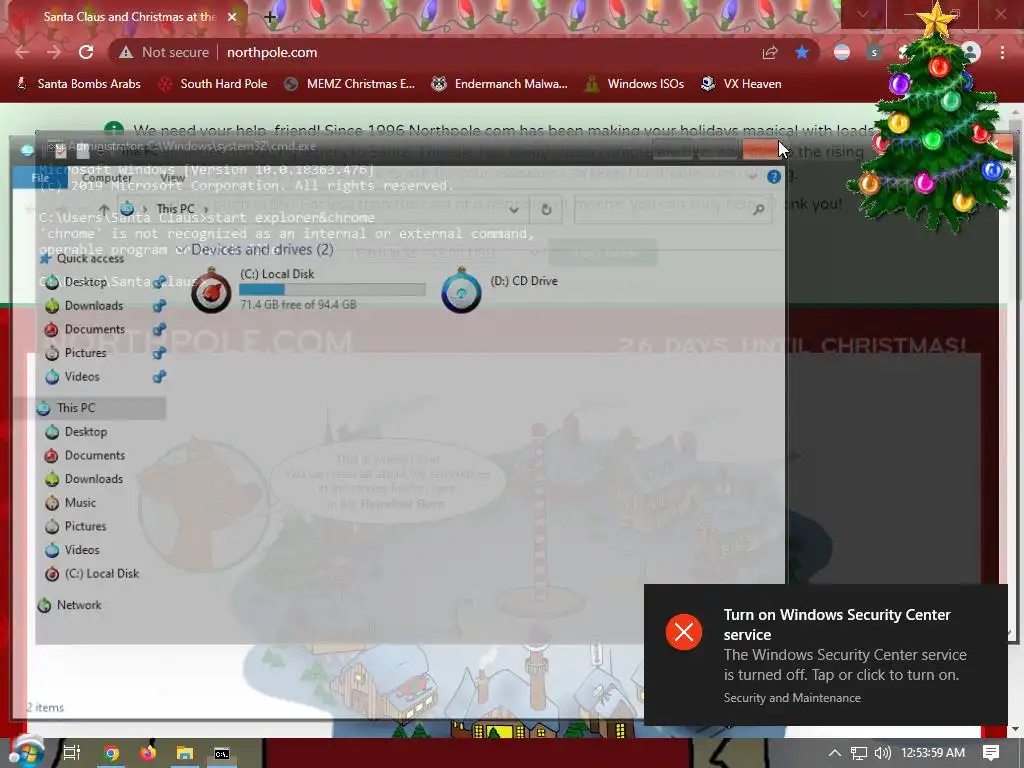Open the File tab in Explorer

point(40,178)
